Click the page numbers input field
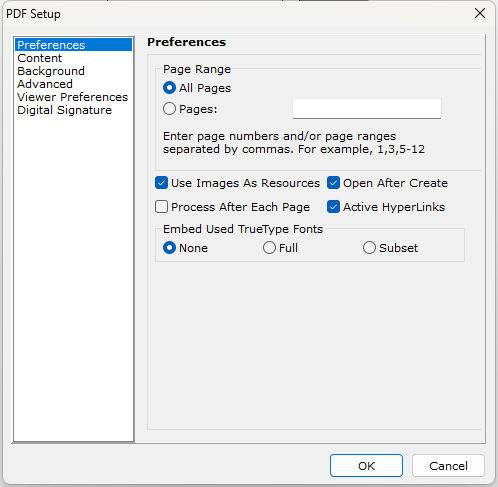This screenshot has width=498, height=487. coord(367,109)
